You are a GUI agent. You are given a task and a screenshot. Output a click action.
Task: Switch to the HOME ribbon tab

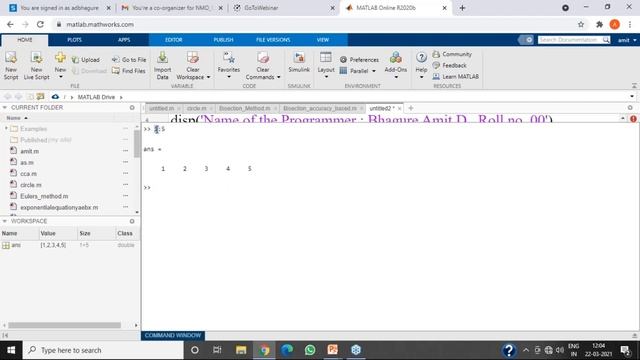25,40
